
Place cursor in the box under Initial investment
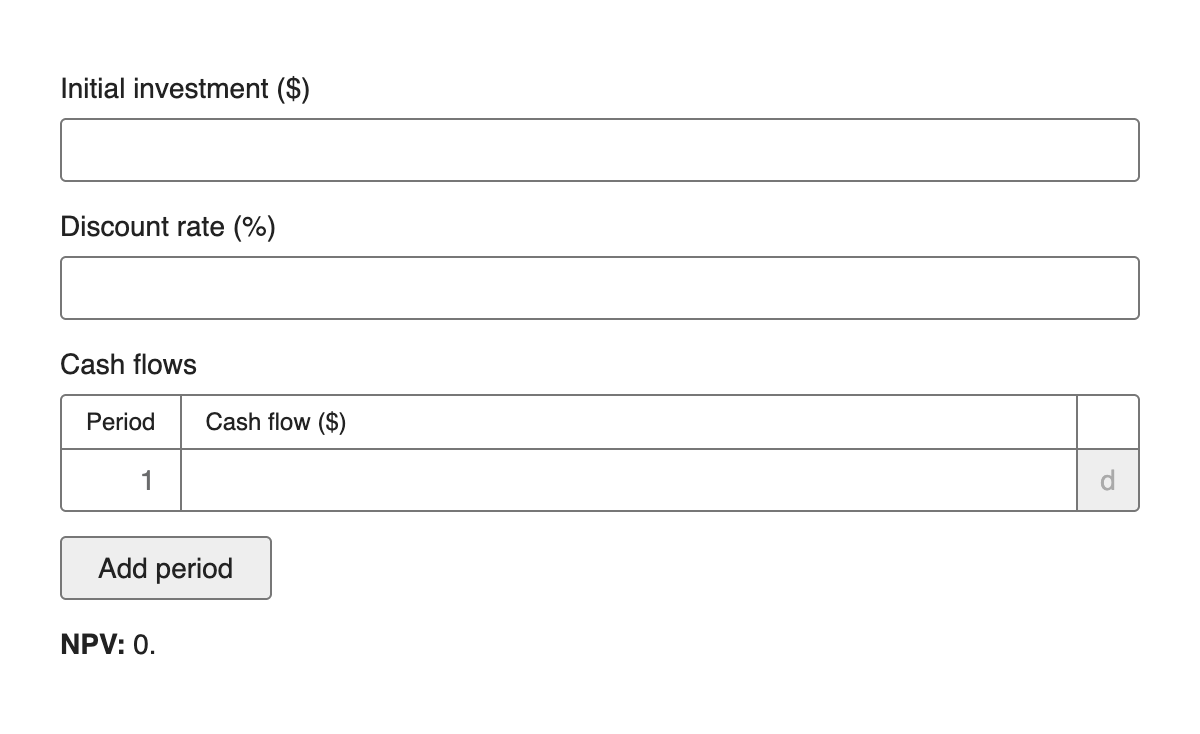click(x=600, y=150)
